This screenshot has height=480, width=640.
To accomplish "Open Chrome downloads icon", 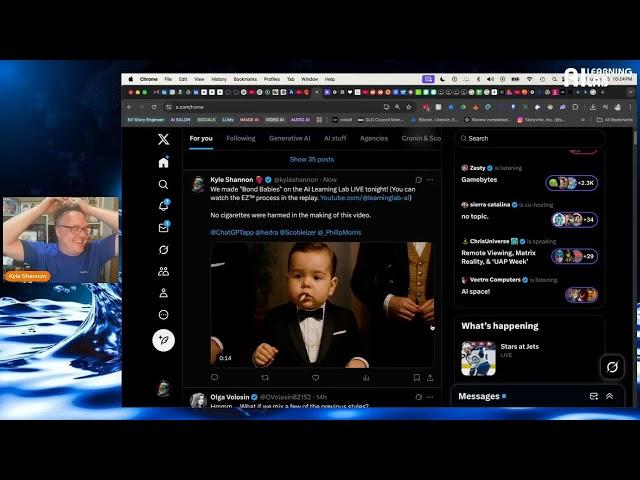I will (593, 107).
